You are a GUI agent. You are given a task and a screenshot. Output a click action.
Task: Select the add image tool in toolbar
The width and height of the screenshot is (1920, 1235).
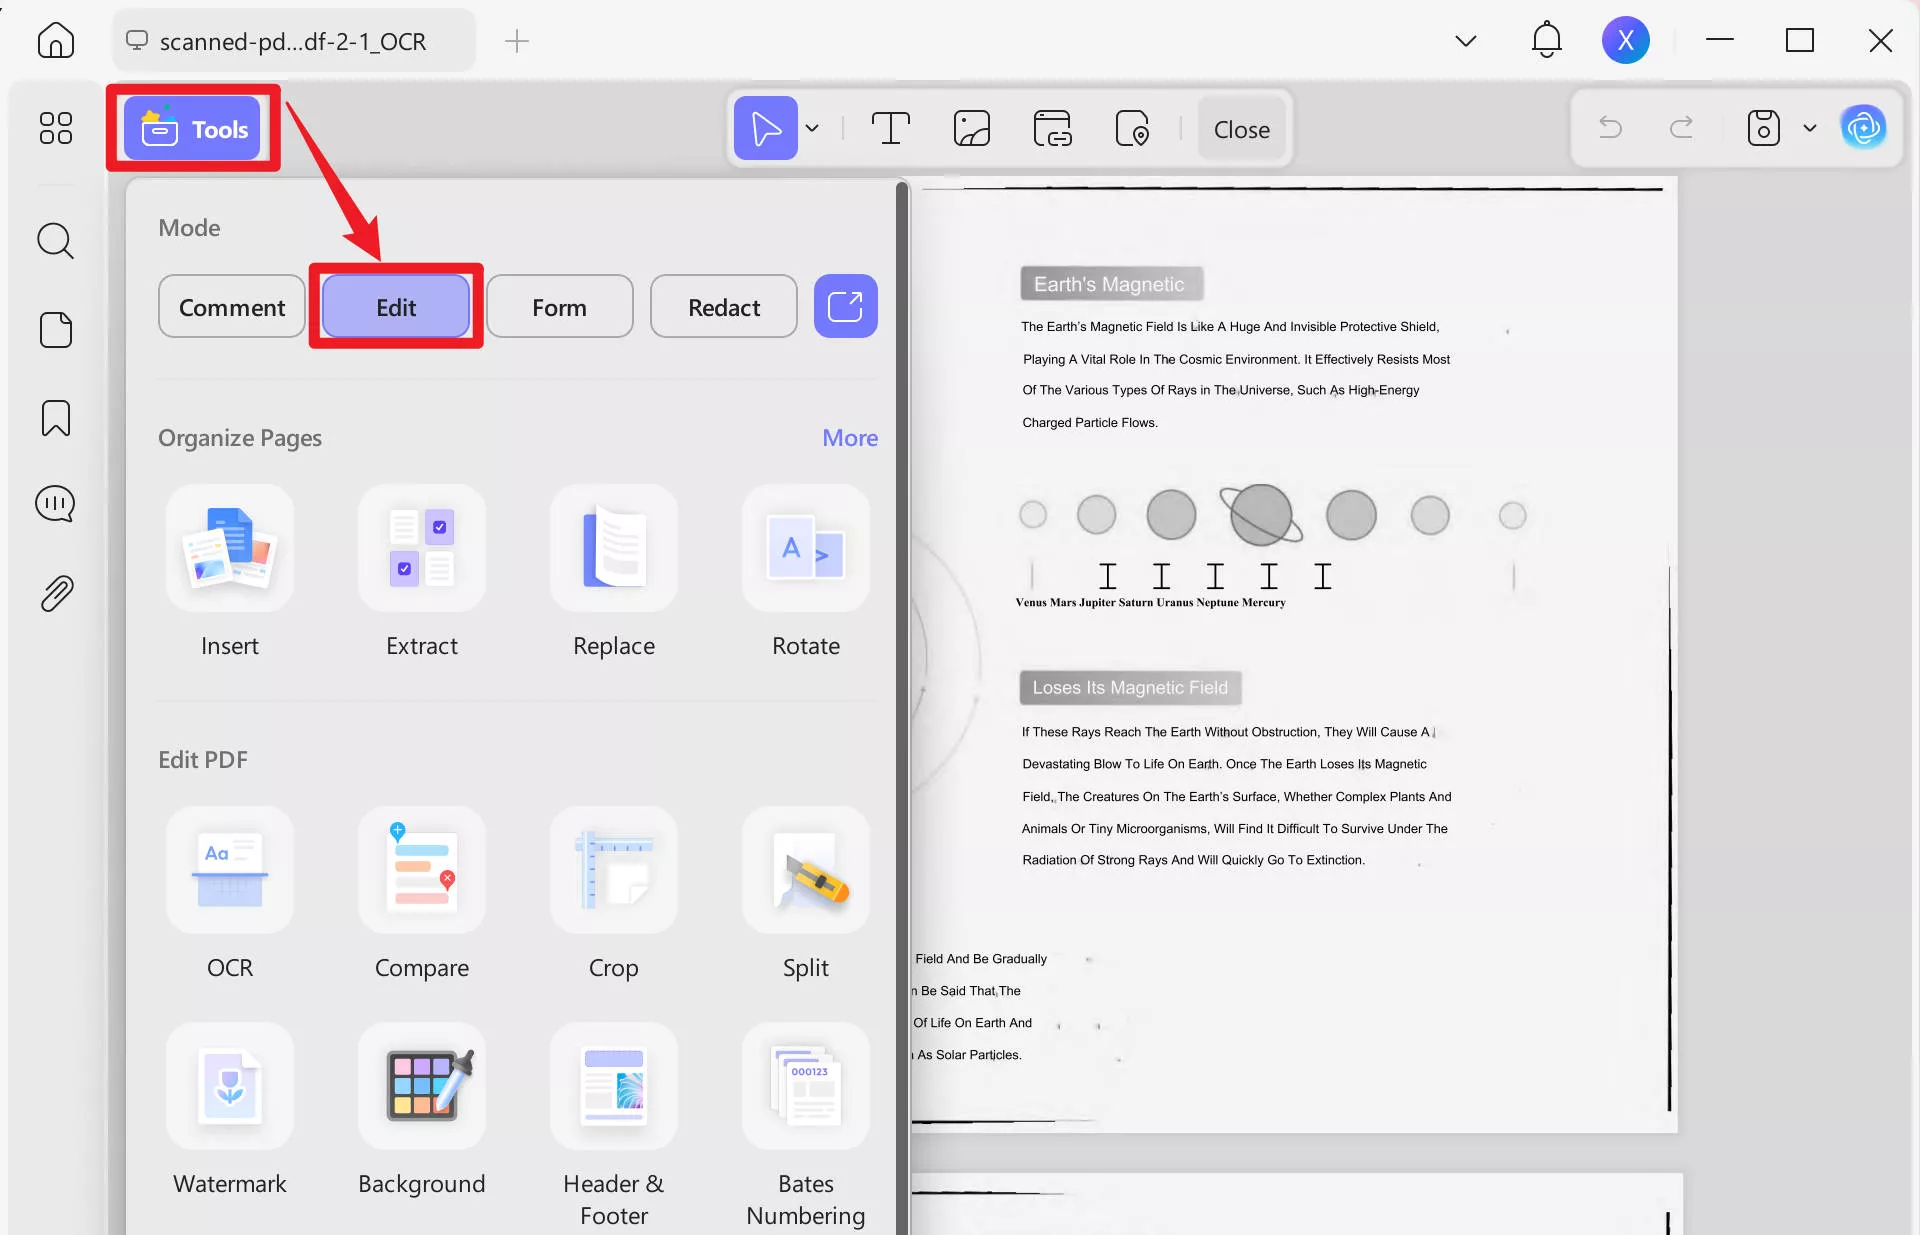(x=971, y=129)
